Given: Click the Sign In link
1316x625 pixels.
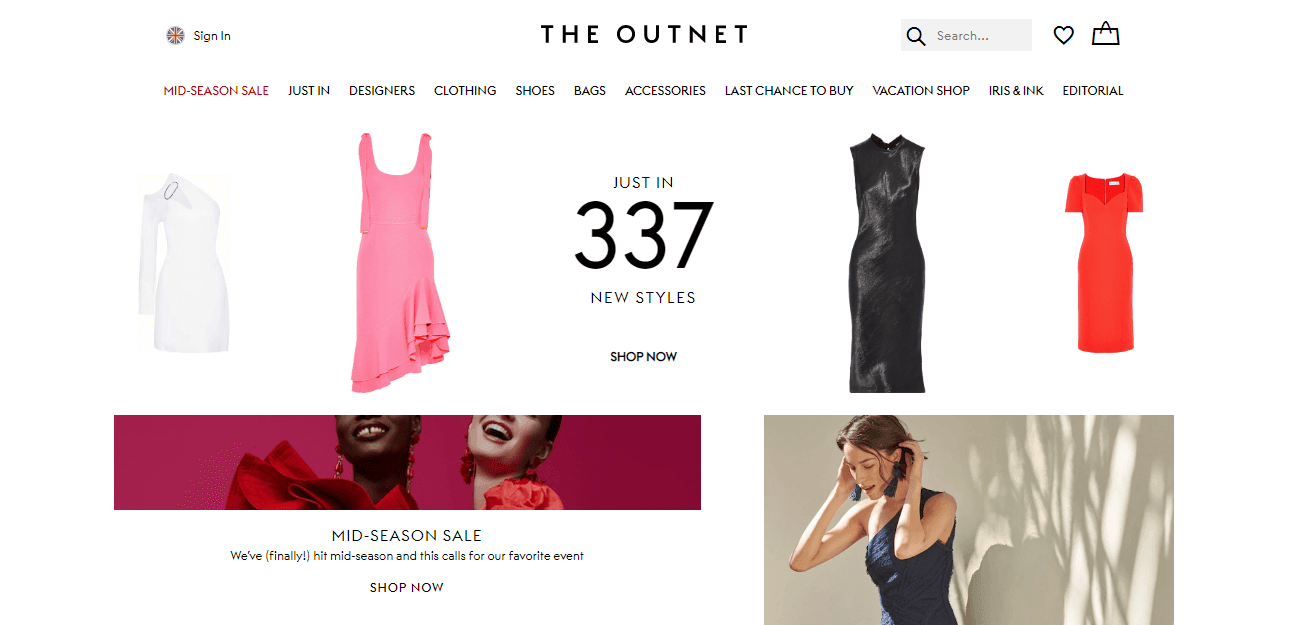Looking at the screenshot, I should tap(212, 36).
